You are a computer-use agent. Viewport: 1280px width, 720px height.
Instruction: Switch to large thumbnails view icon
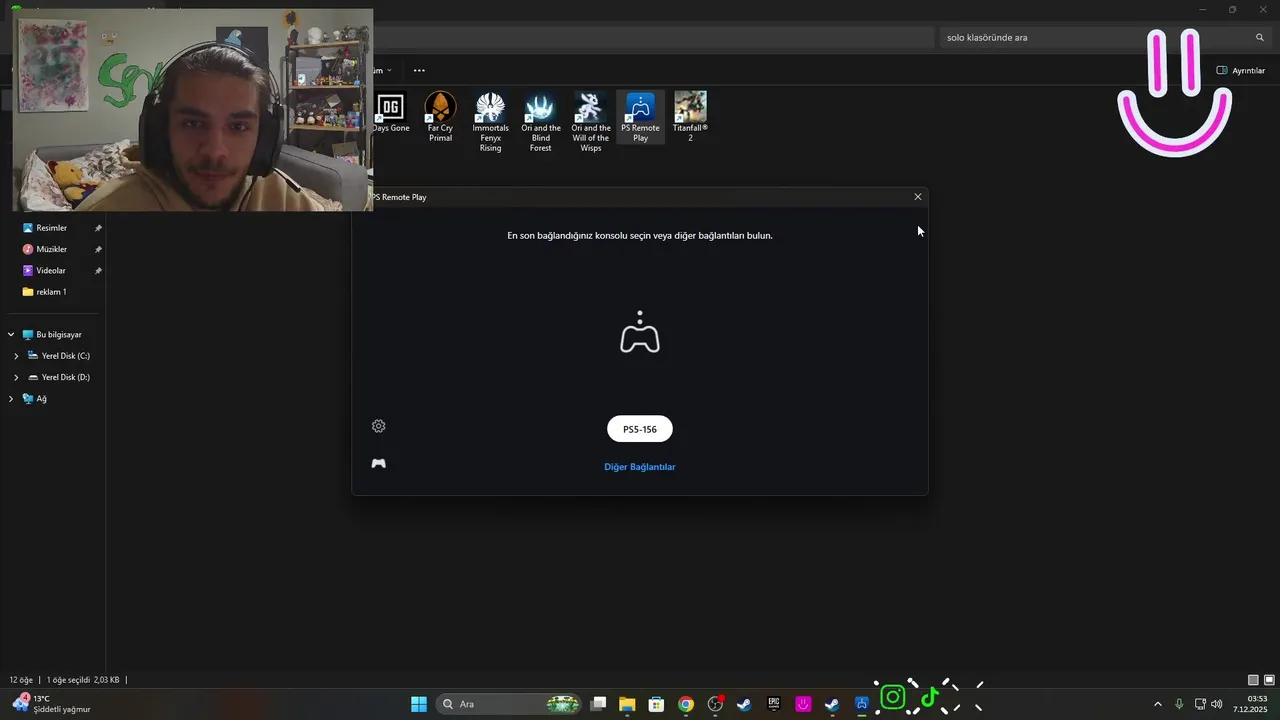click(1270, 680)
